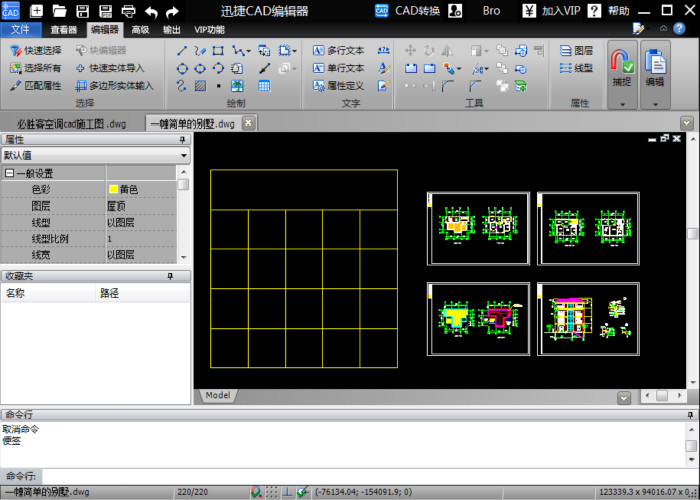Viewport: 700px width, 500px height.
Task: Select the Point drawing tool
Action: pos(218,85)
